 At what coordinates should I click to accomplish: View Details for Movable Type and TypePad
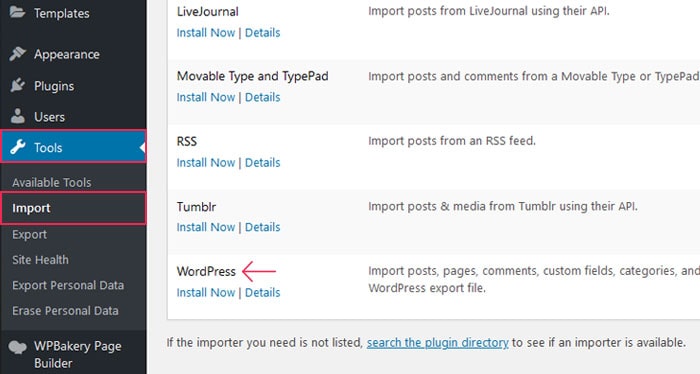click(x=262, y=97)
